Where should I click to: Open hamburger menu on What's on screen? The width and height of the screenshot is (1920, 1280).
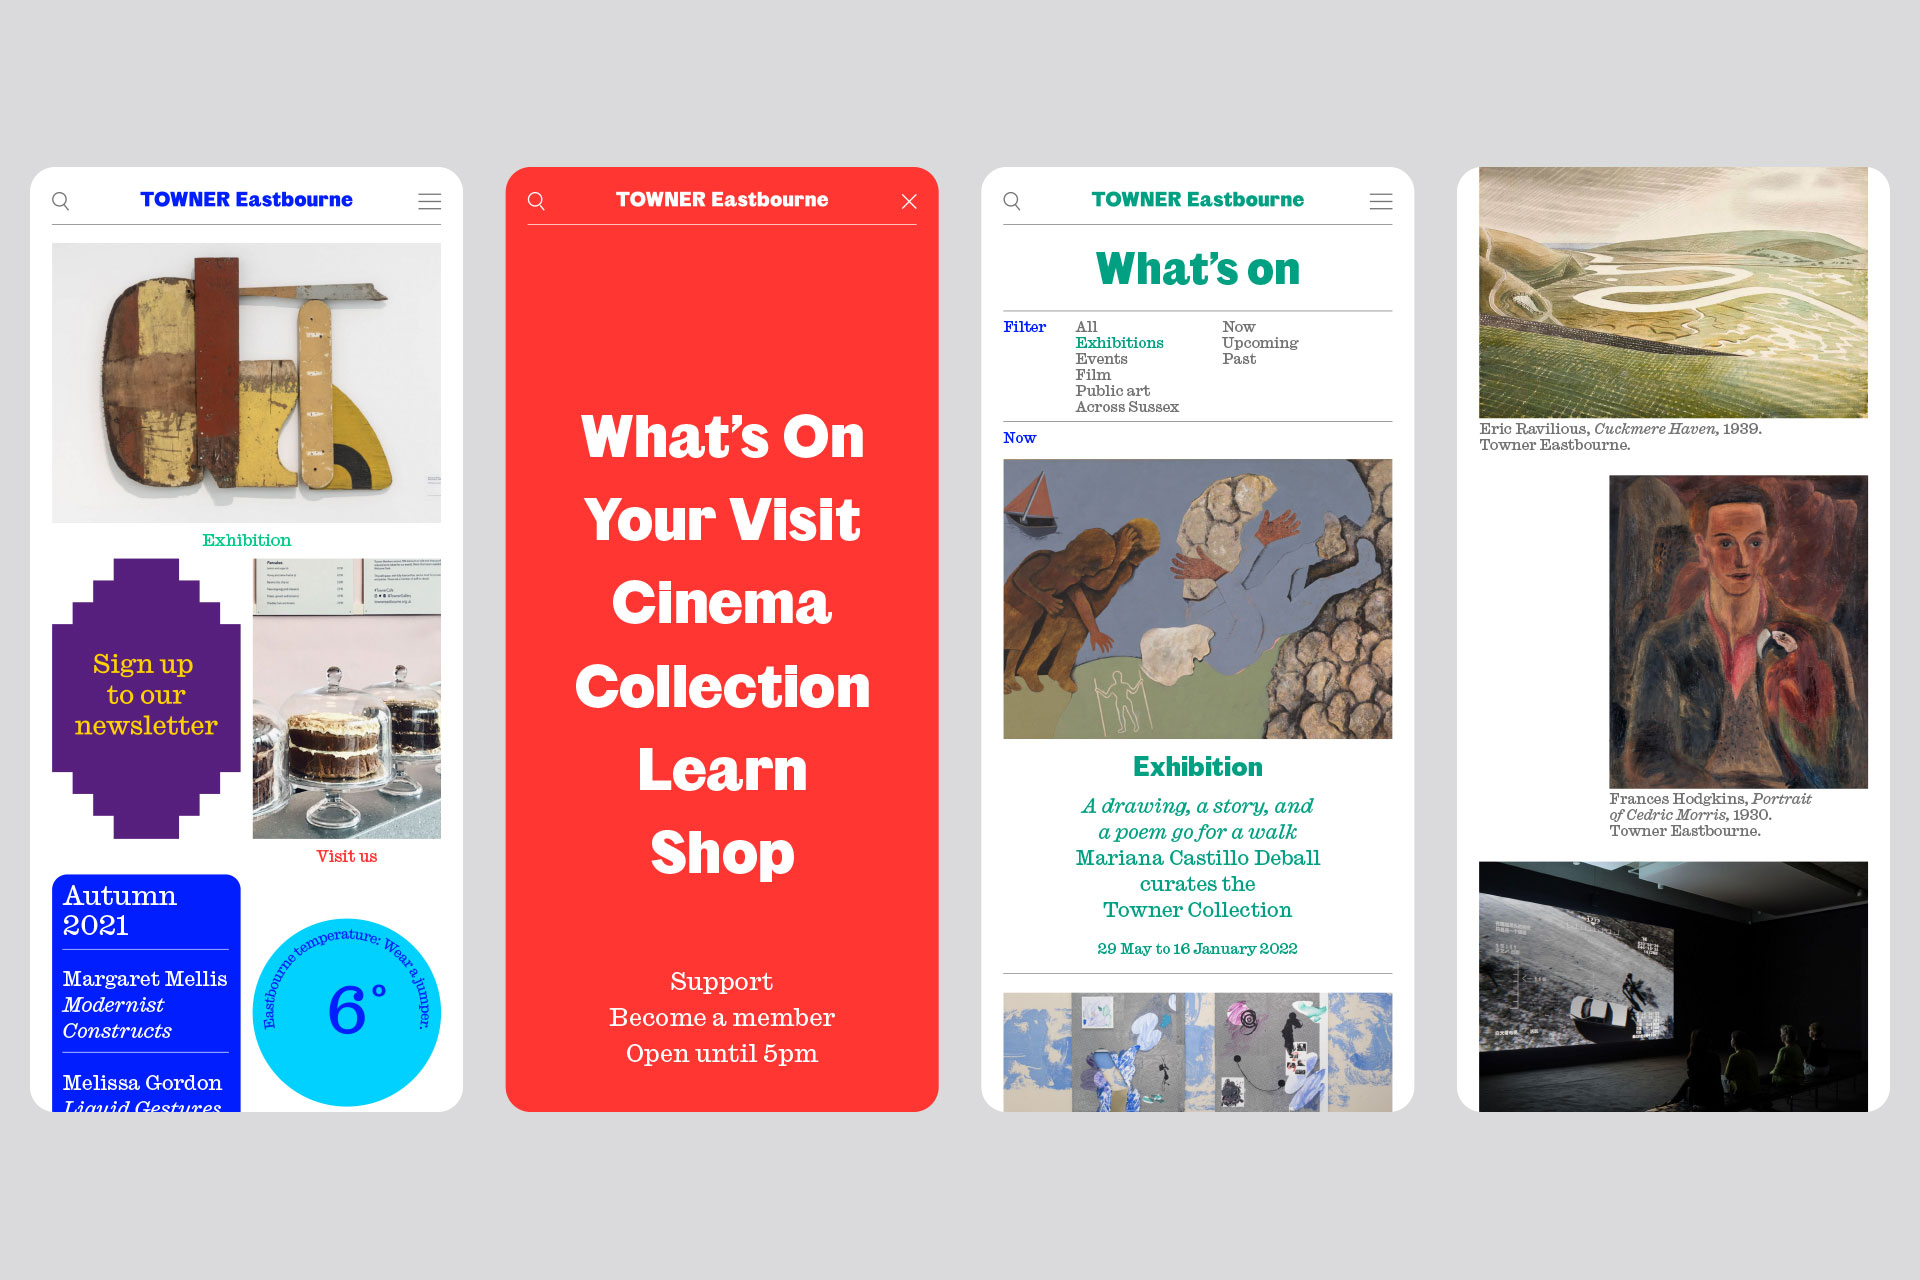1380,201
